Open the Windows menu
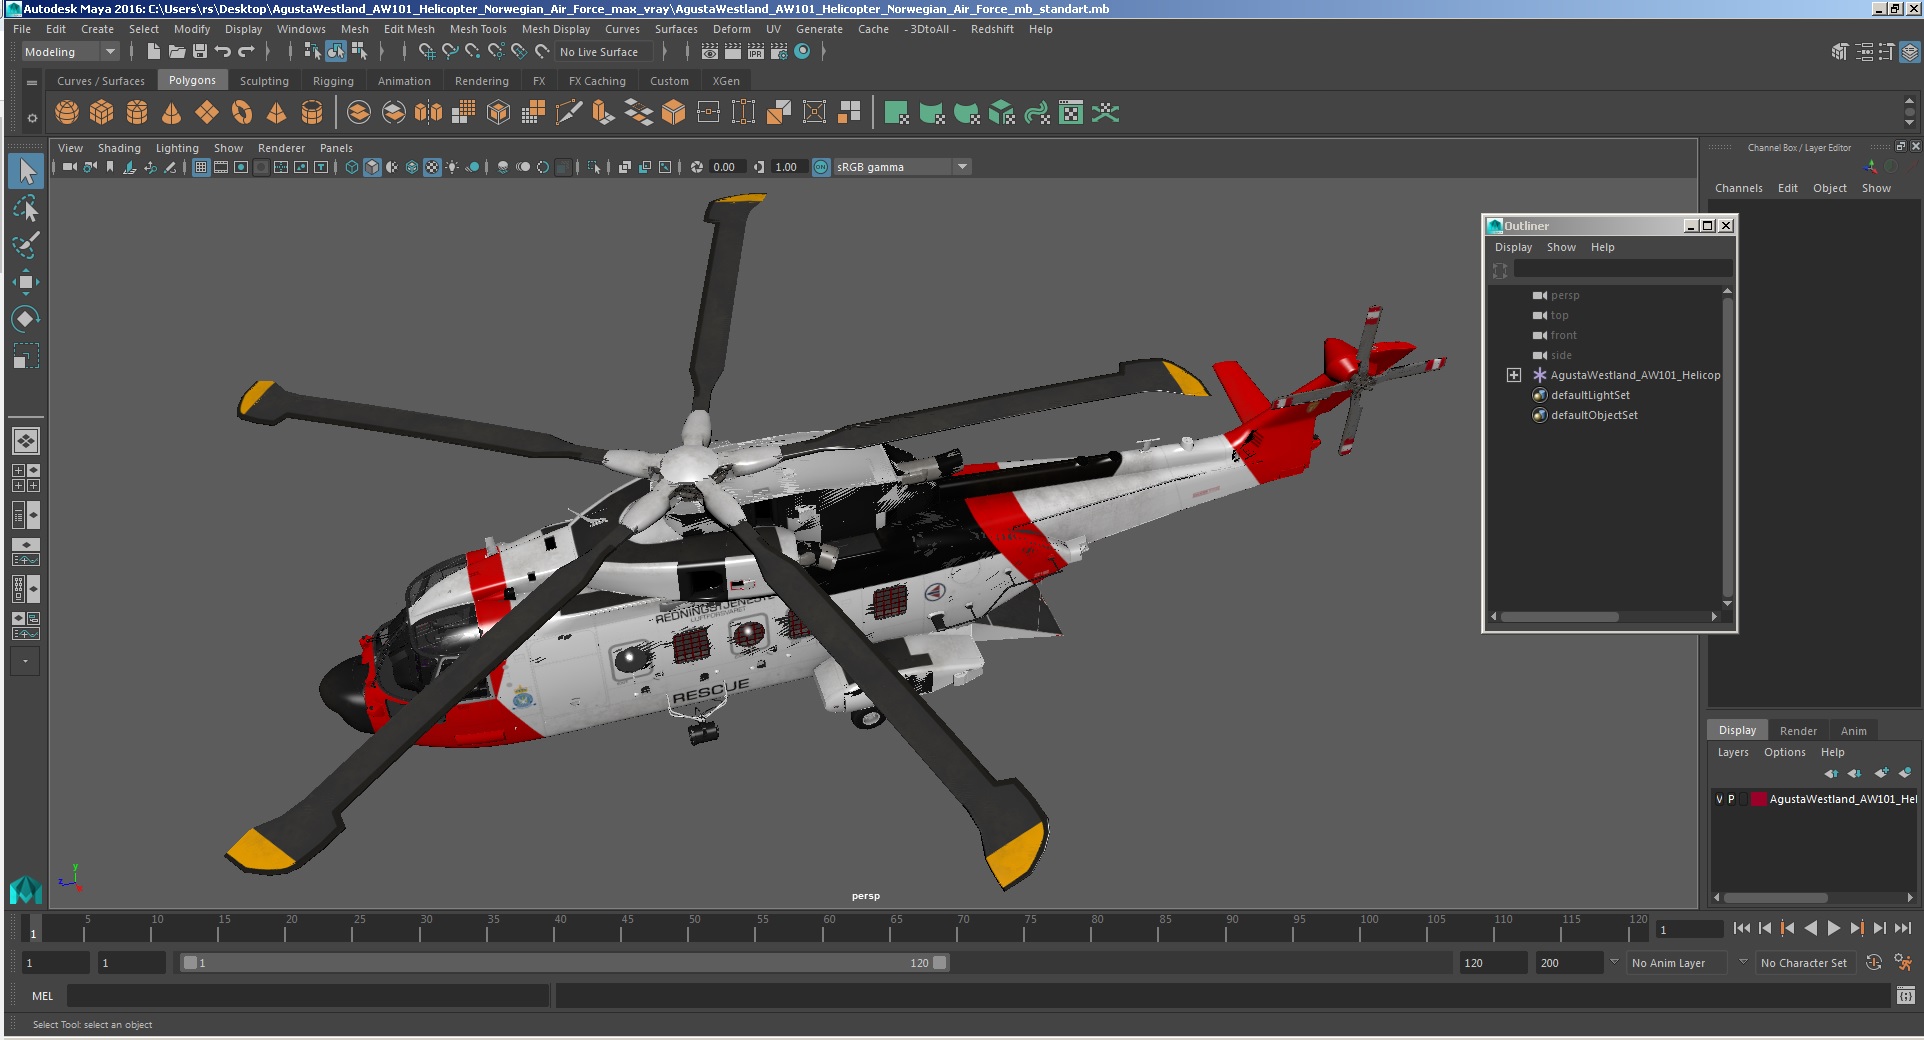This screenshot has width=1924, height=1040. pyautogui.click(x=301, y=29)
